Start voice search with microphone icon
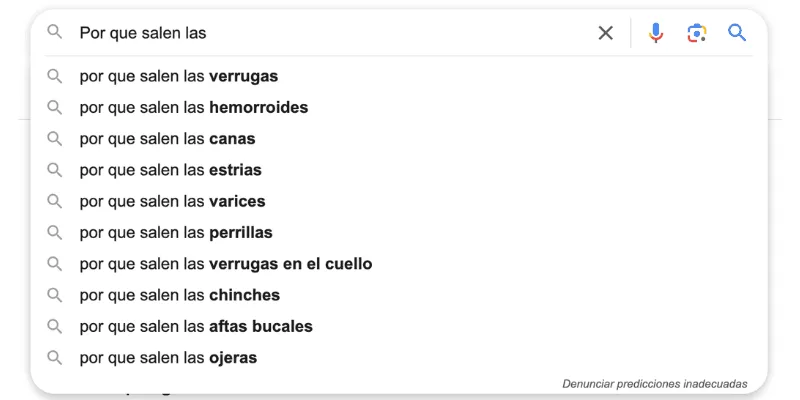 click(656, 33)
